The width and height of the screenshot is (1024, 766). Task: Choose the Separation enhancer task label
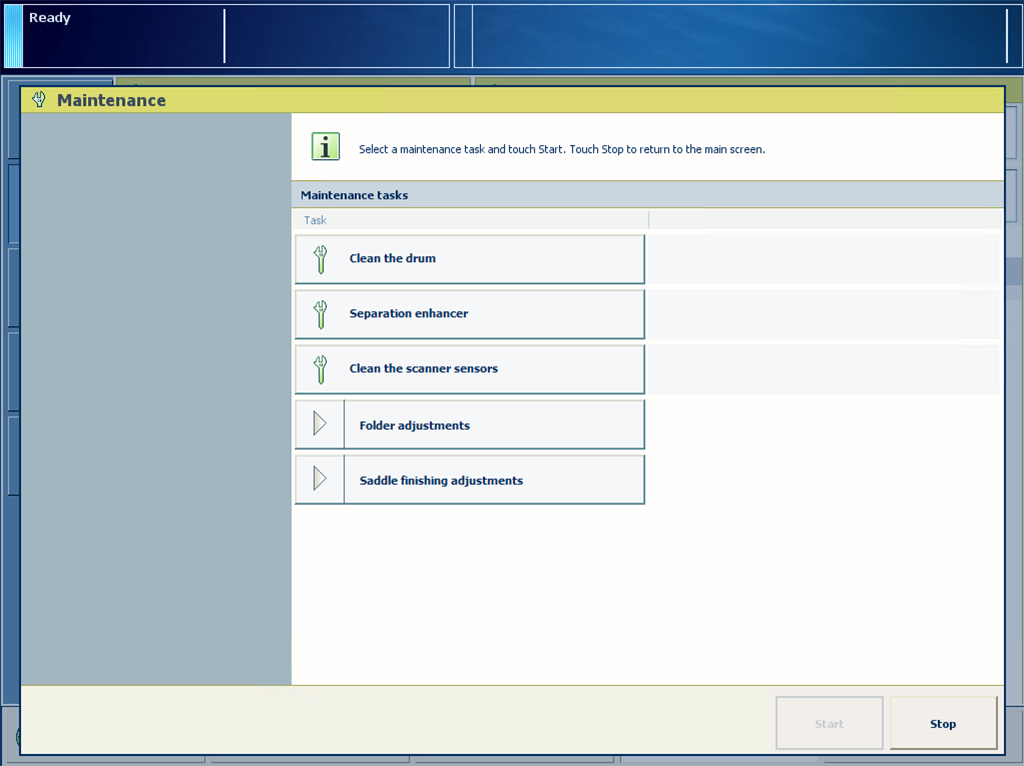click(x=408, y=314)
